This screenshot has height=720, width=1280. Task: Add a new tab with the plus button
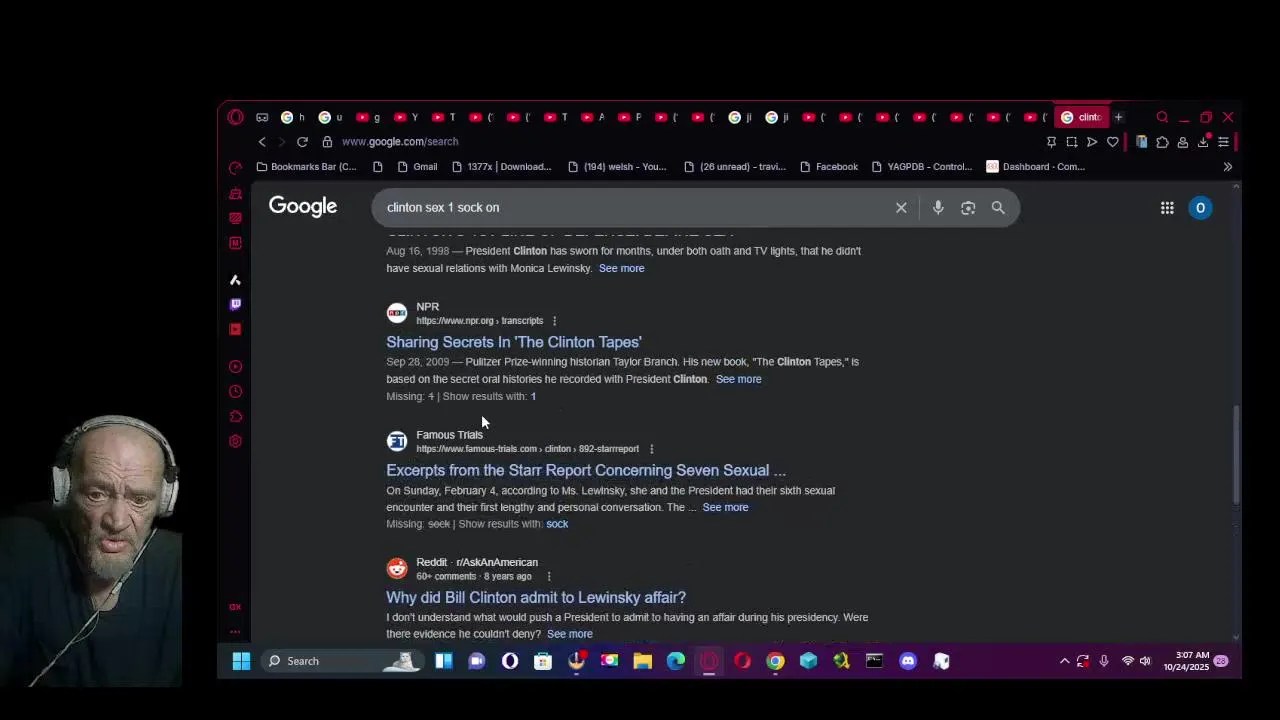click(x=1119, y=117)
